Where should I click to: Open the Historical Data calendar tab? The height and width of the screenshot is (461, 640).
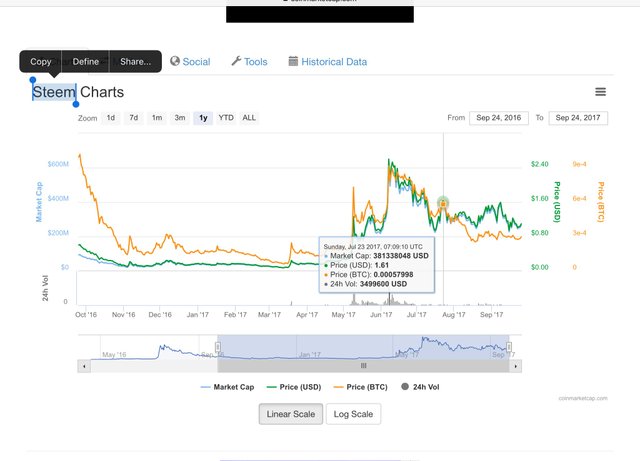[x=328, y=62]
